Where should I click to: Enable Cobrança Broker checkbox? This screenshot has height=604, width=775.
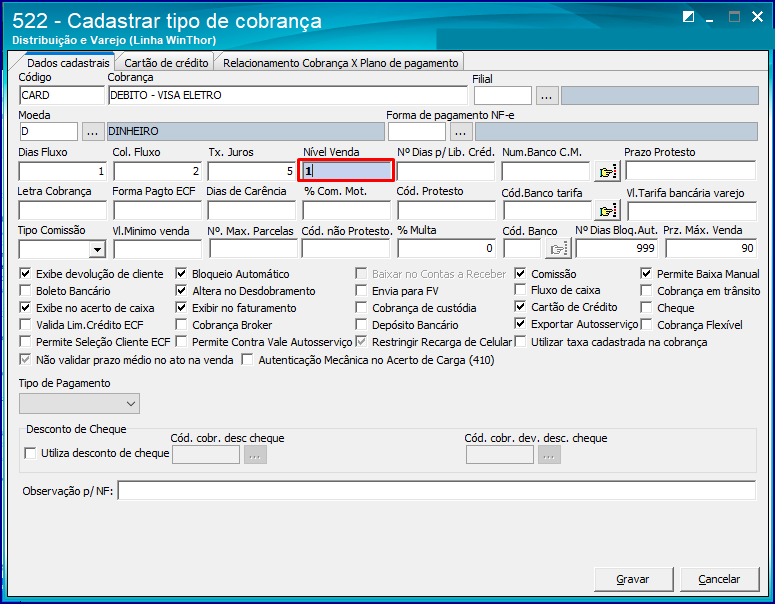pyautogui.click(x=181, y=325)
